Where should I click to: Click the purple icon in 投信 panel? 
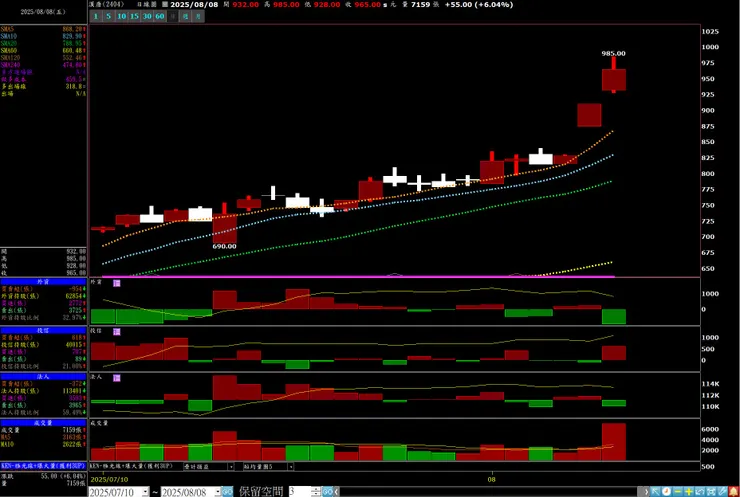(x=117, y=332)
